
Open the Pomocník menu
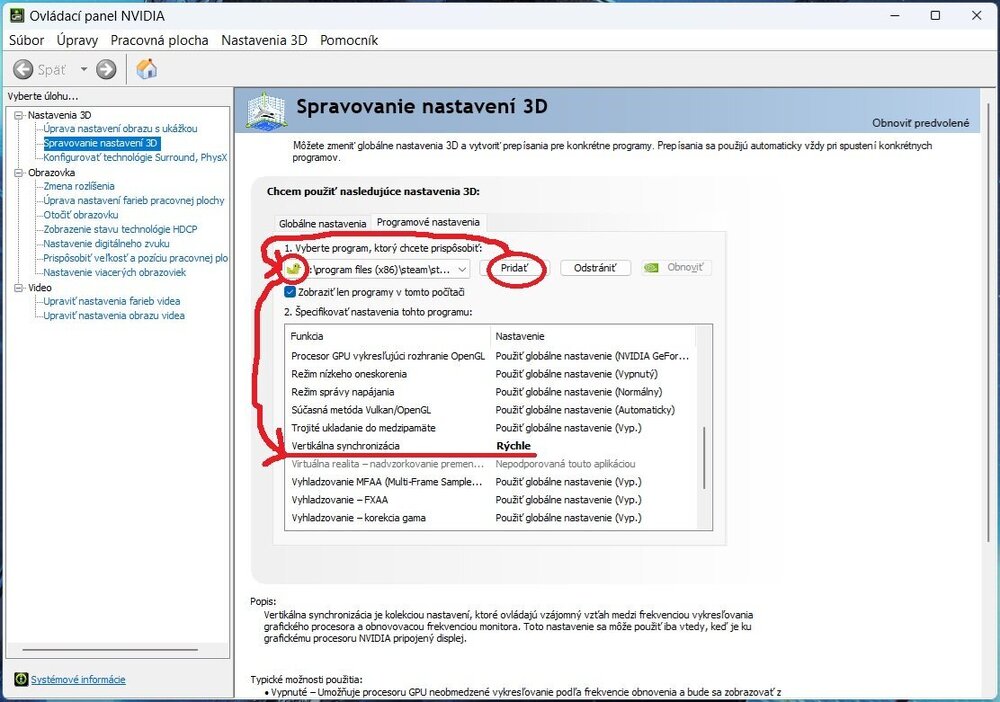coord(349,40)
